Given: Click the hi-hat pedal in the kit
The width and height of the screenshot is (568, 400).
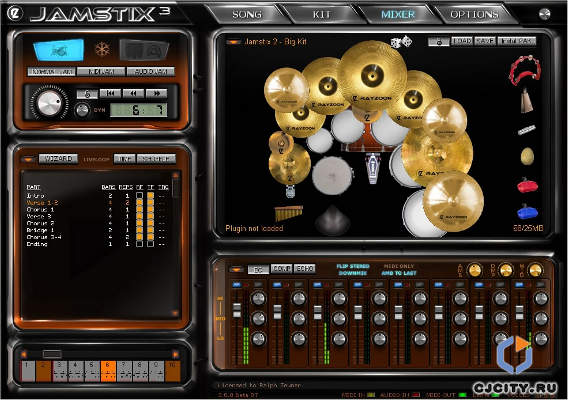Looking at the screenshot, I should coord(290,191).
